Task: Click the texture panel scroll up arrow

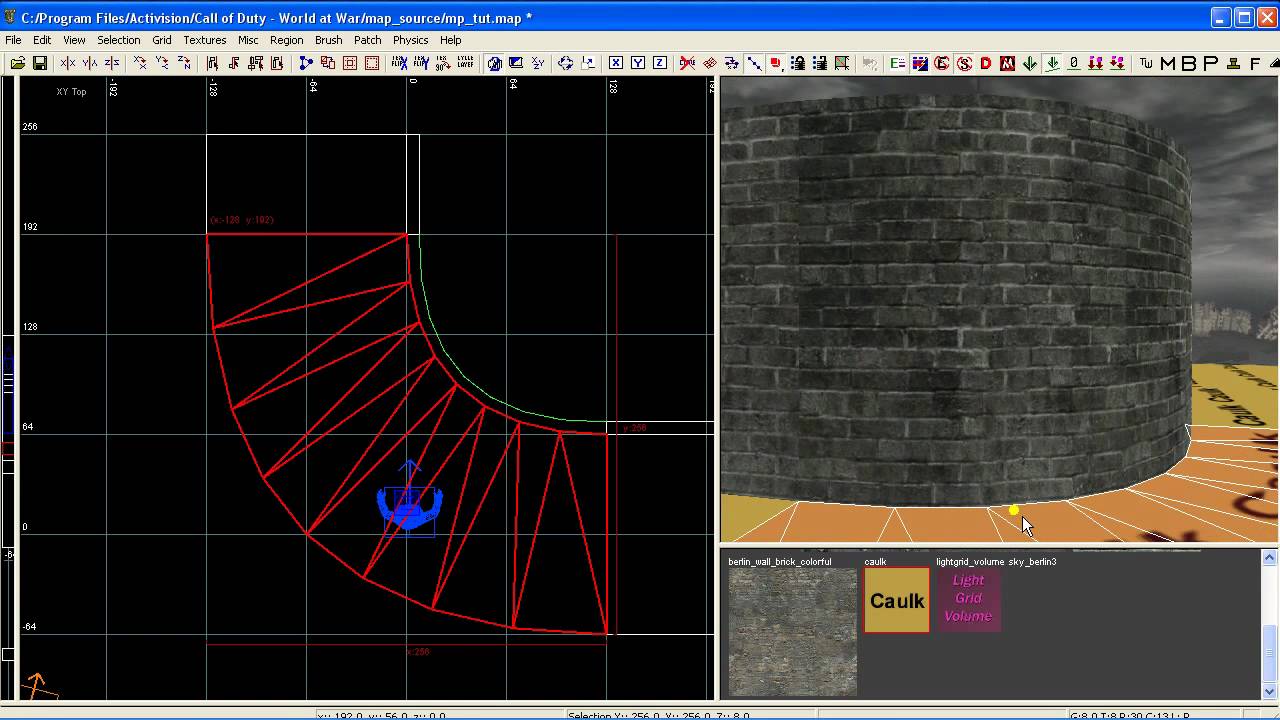Action: 1270,558
